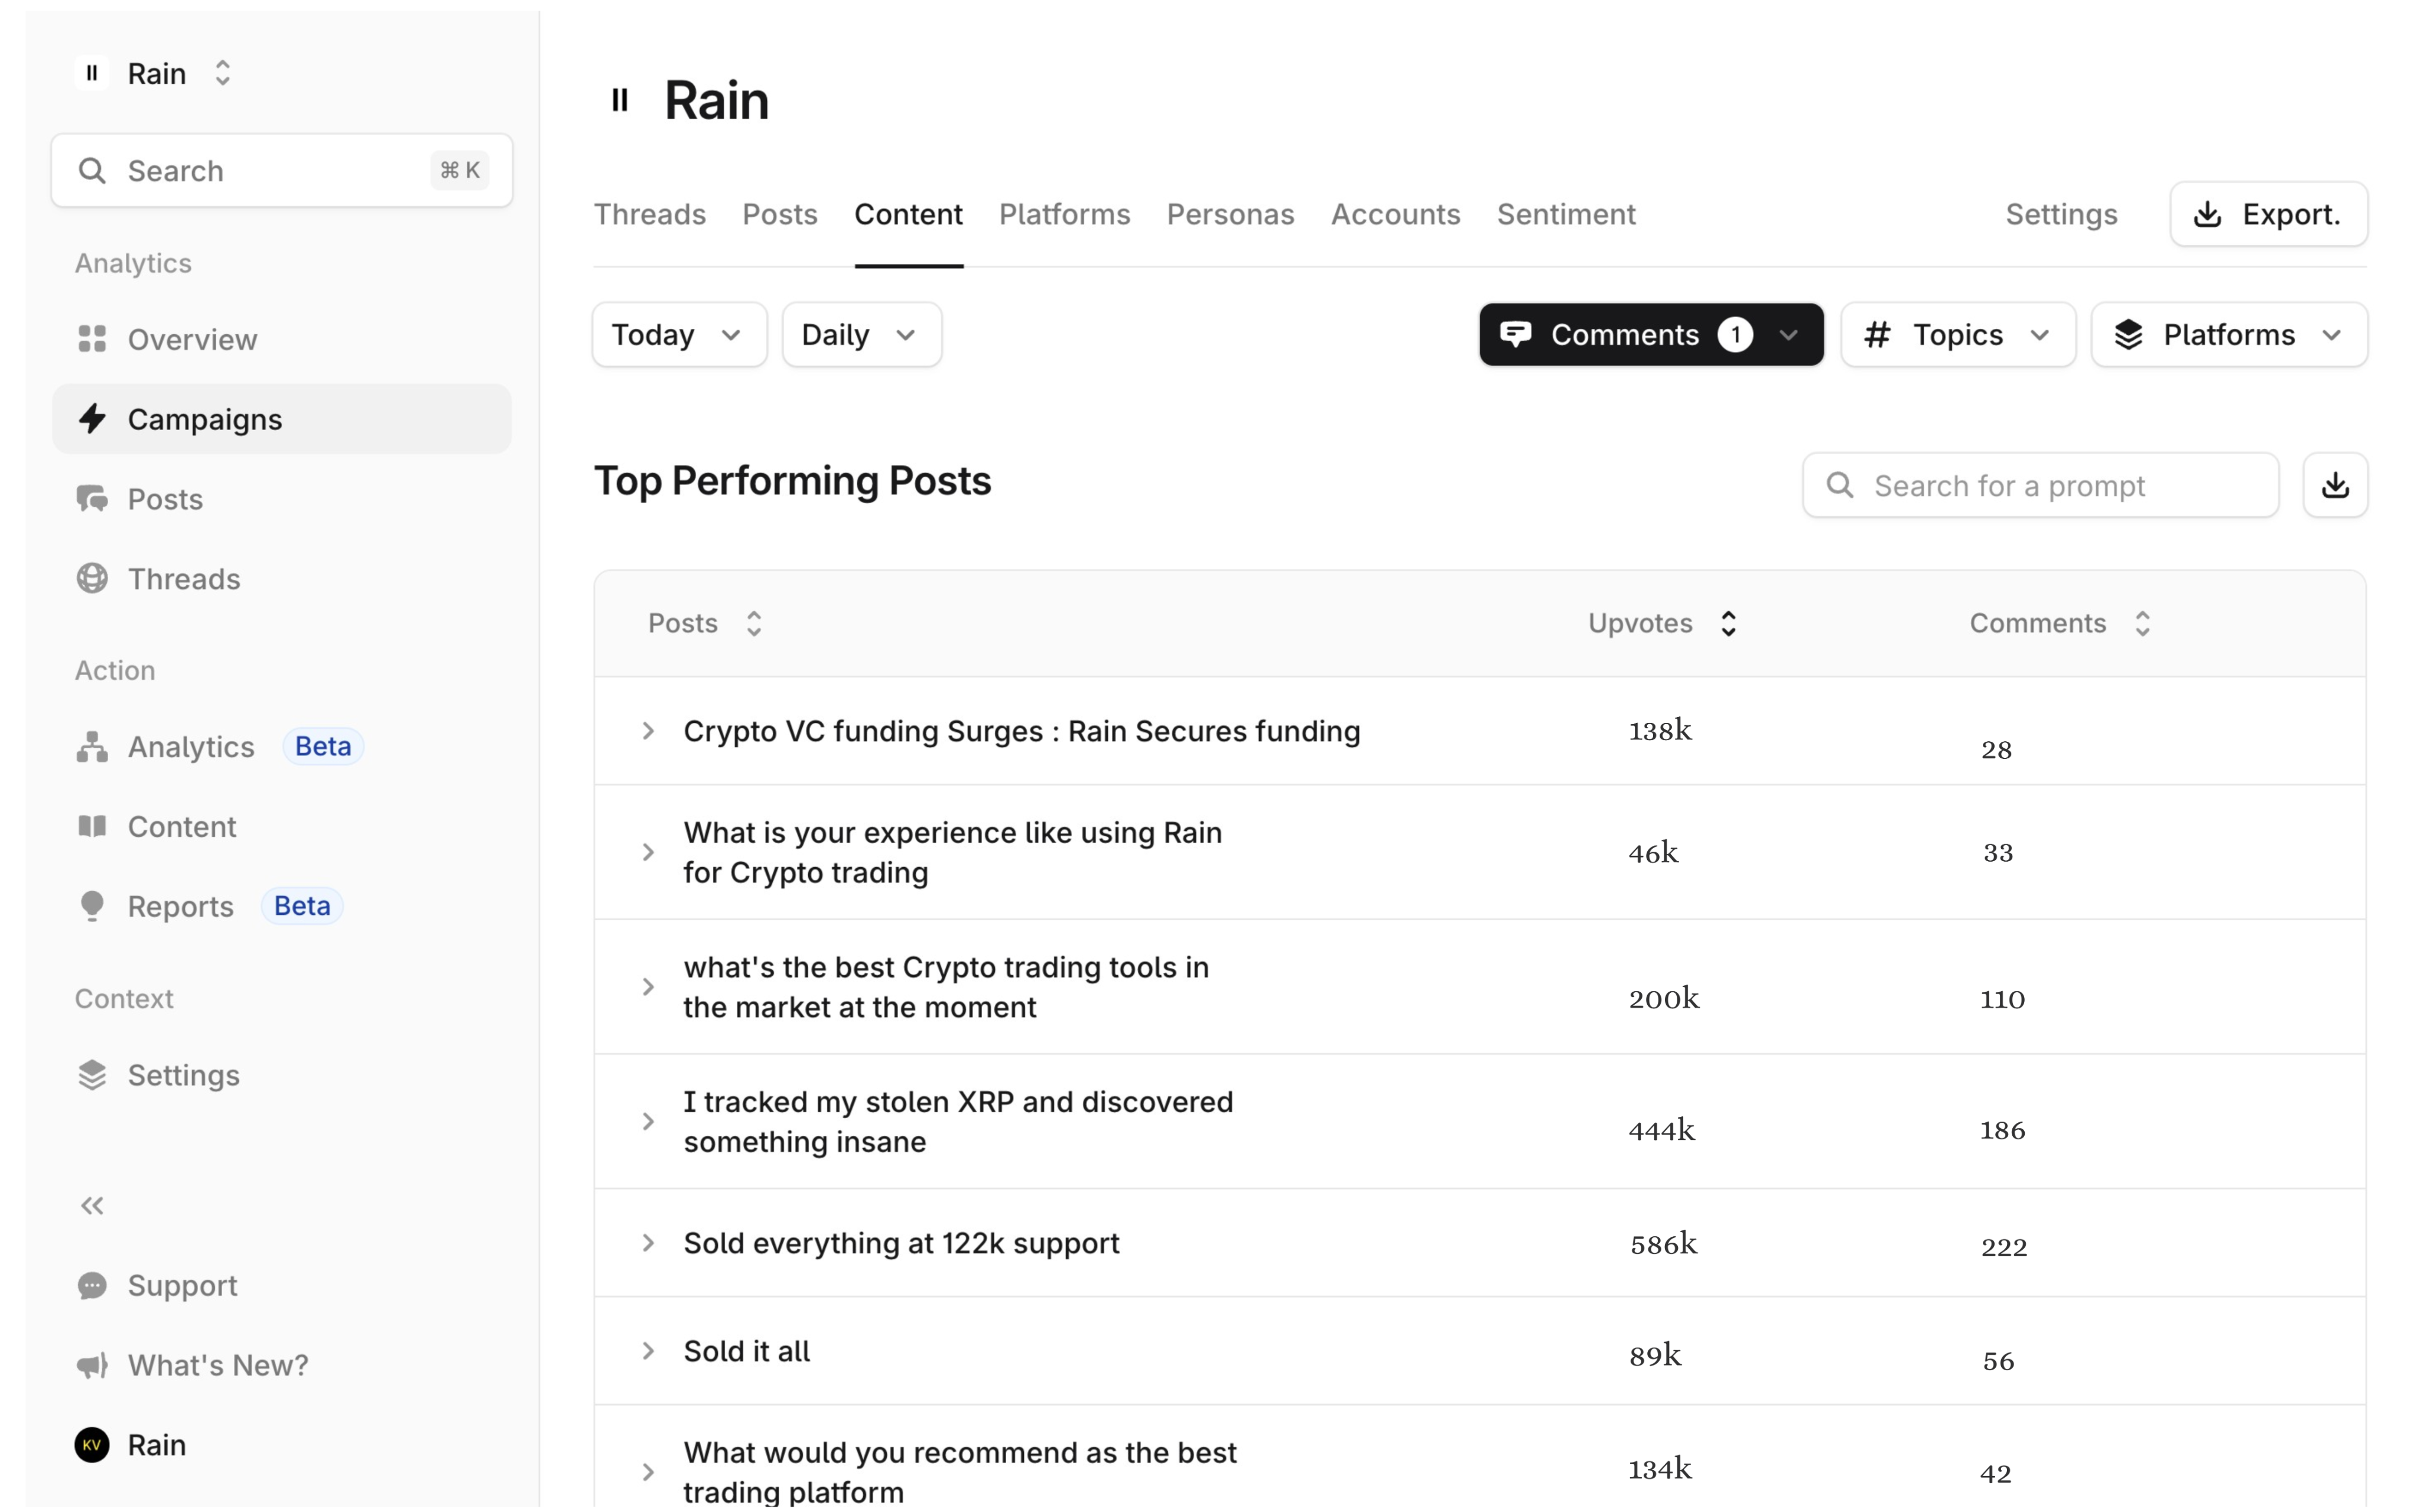This screenshot has width=2420, height=1512.
Task: Open Reports via the lightbulb icon
Action: pyautogui.click(x=92, y=906)
